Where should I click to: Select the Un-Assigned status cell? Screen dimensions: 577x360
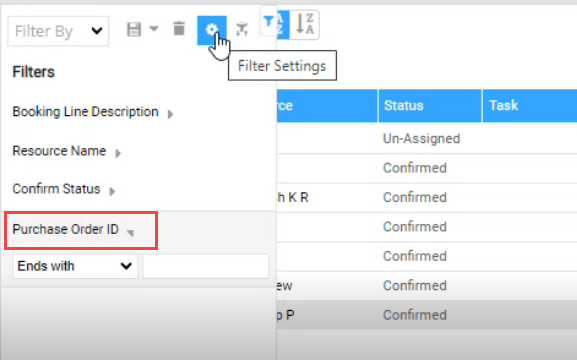(422, 139)
